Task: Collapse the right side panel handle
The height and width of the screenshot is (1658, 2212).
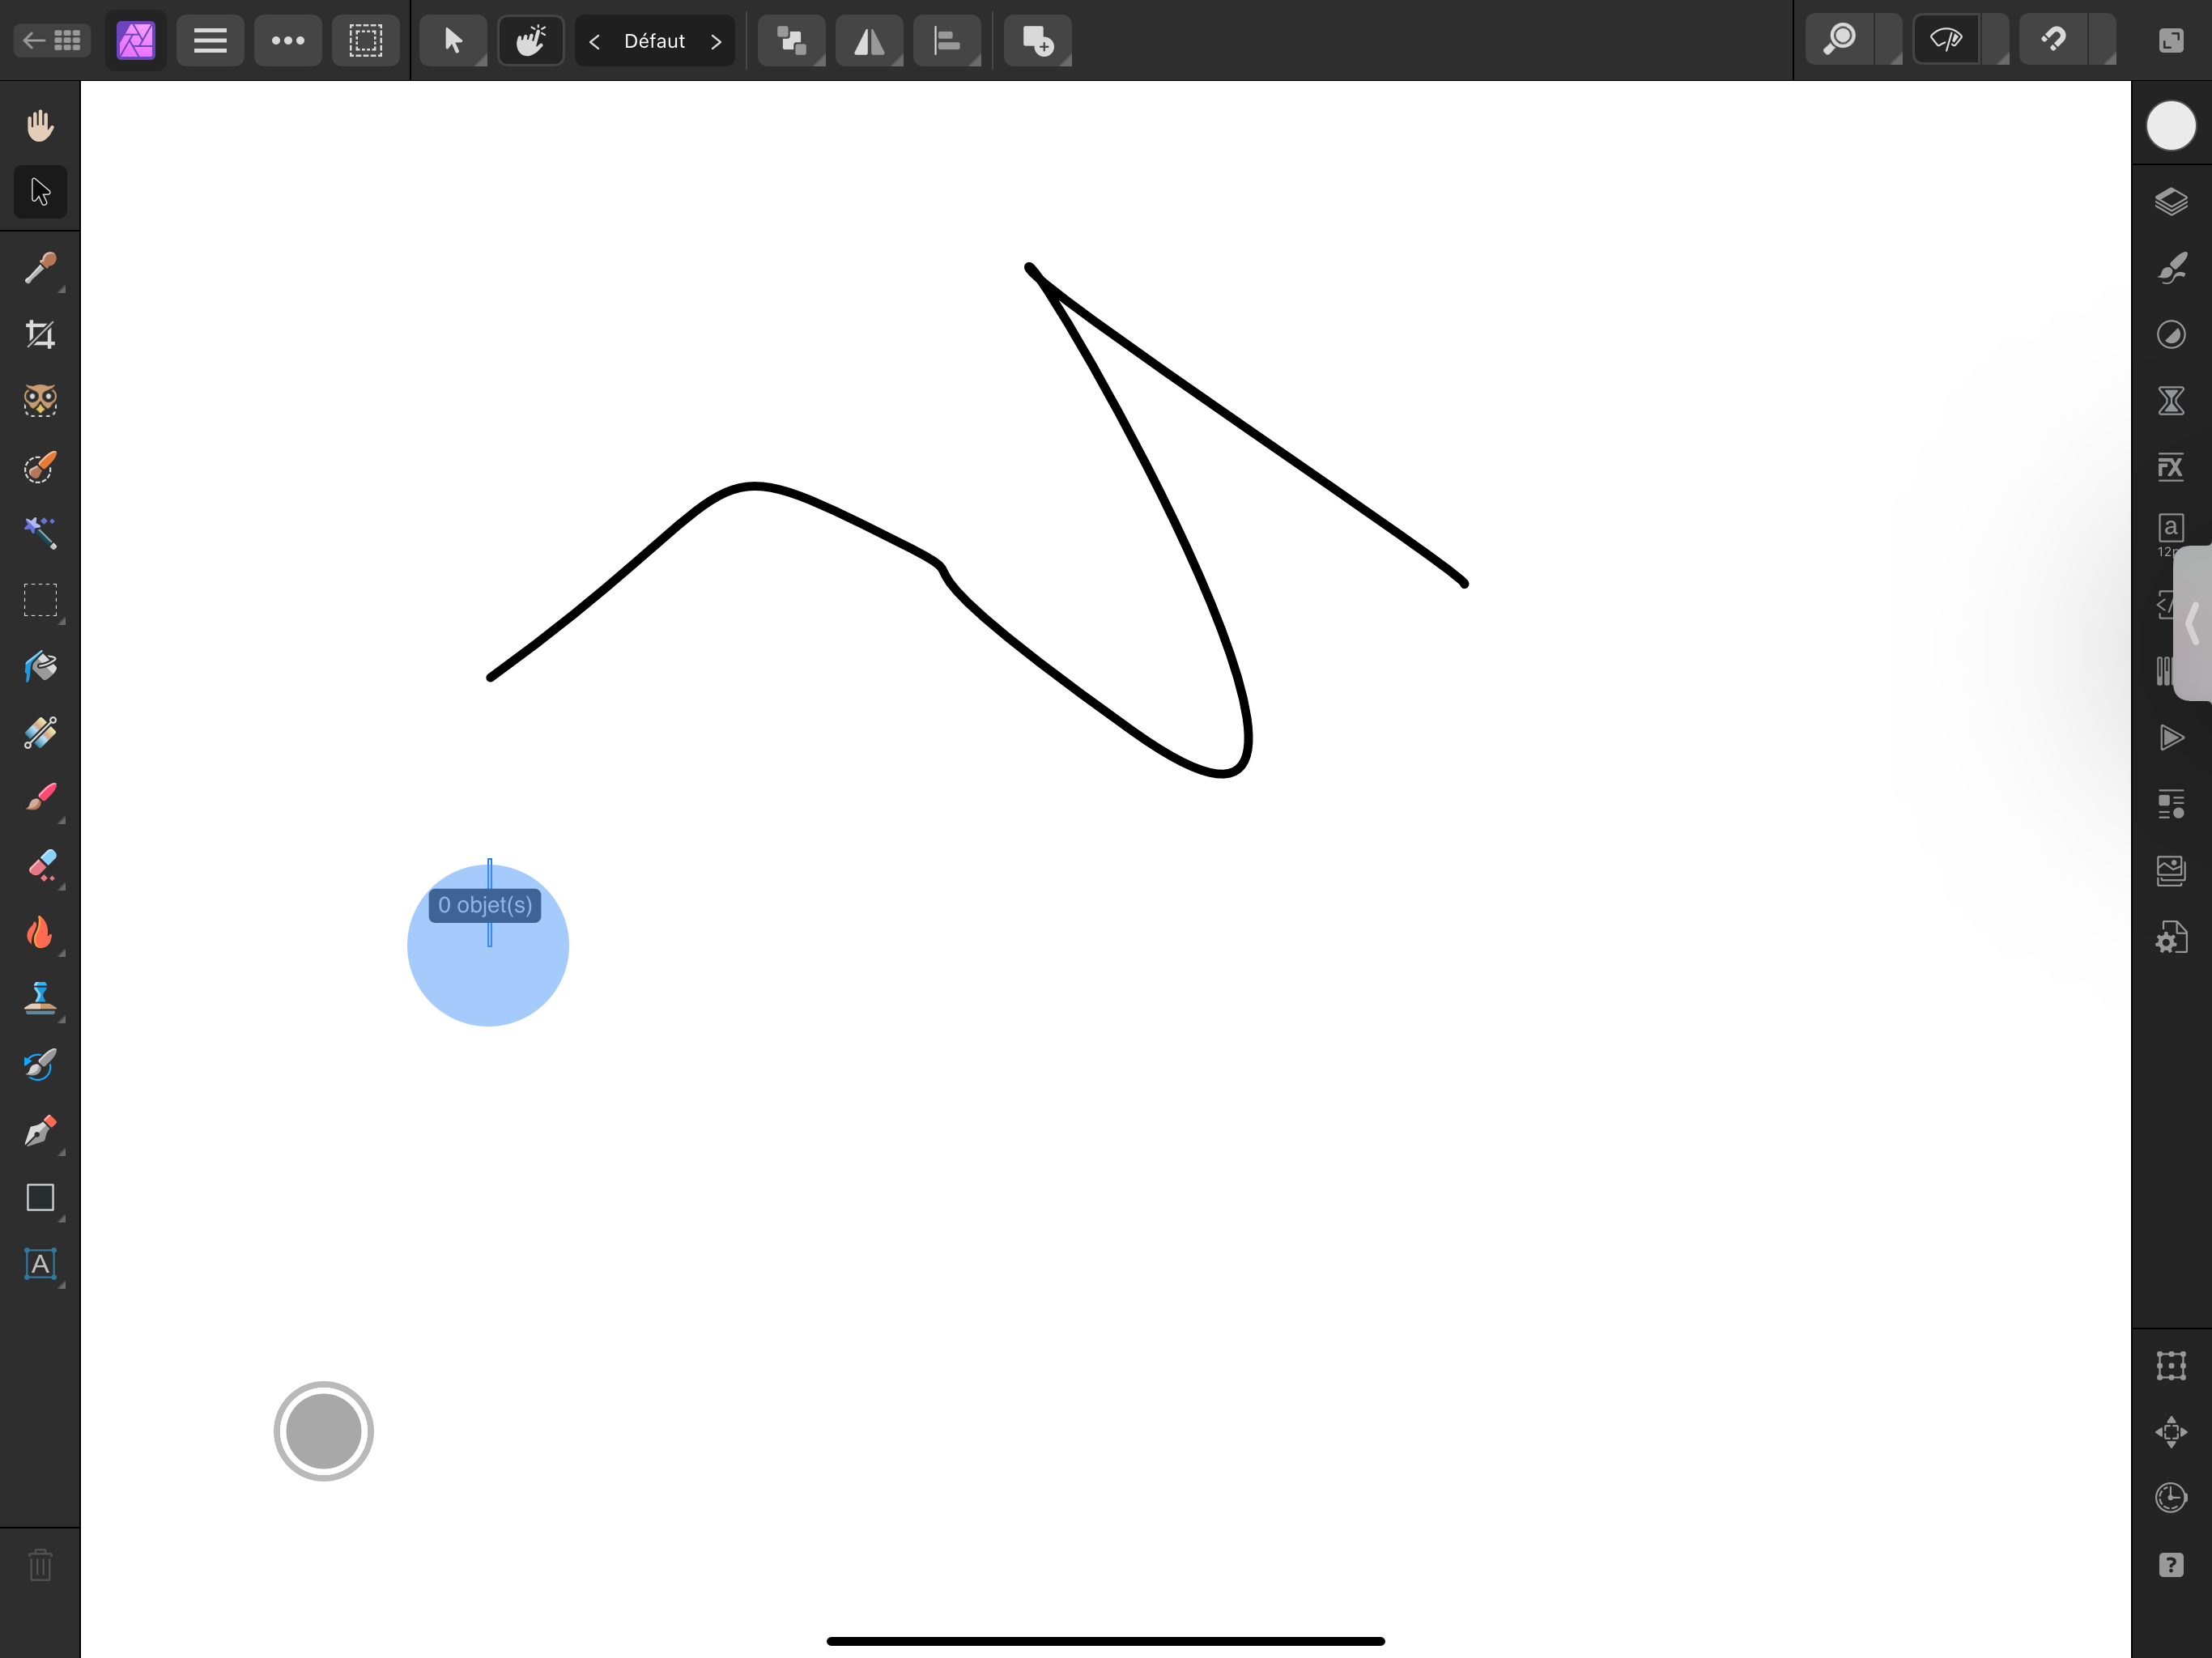Action: coord(2193,624)
